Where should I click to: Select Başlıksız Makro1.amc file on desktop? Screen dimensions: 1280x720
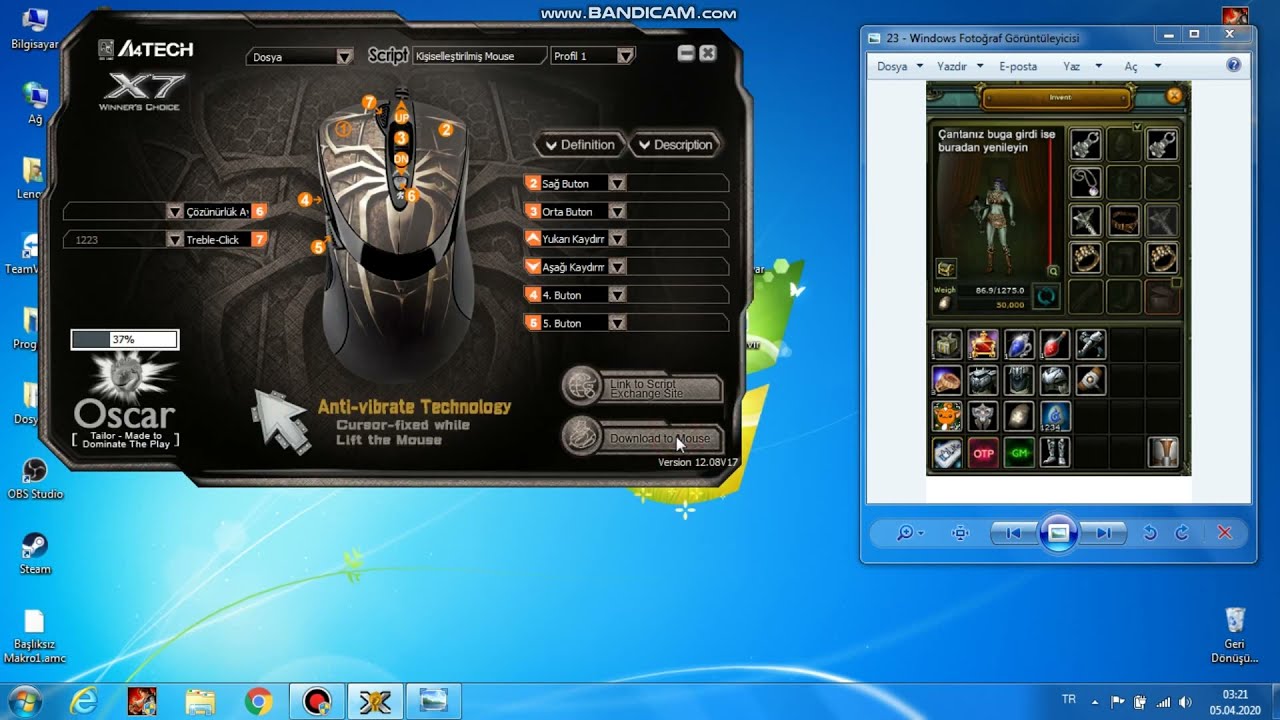point(34,637)
